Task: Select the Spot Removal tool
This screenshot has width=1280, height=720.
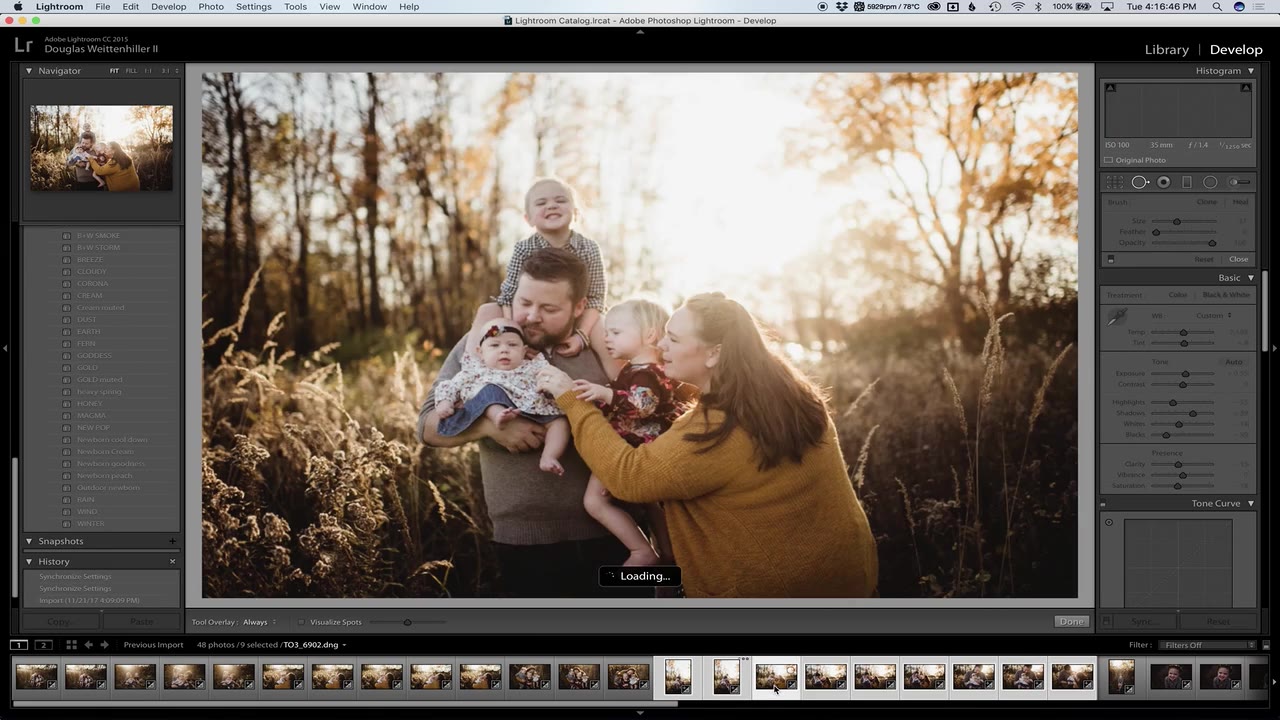Action: [x=1139, y=182]
